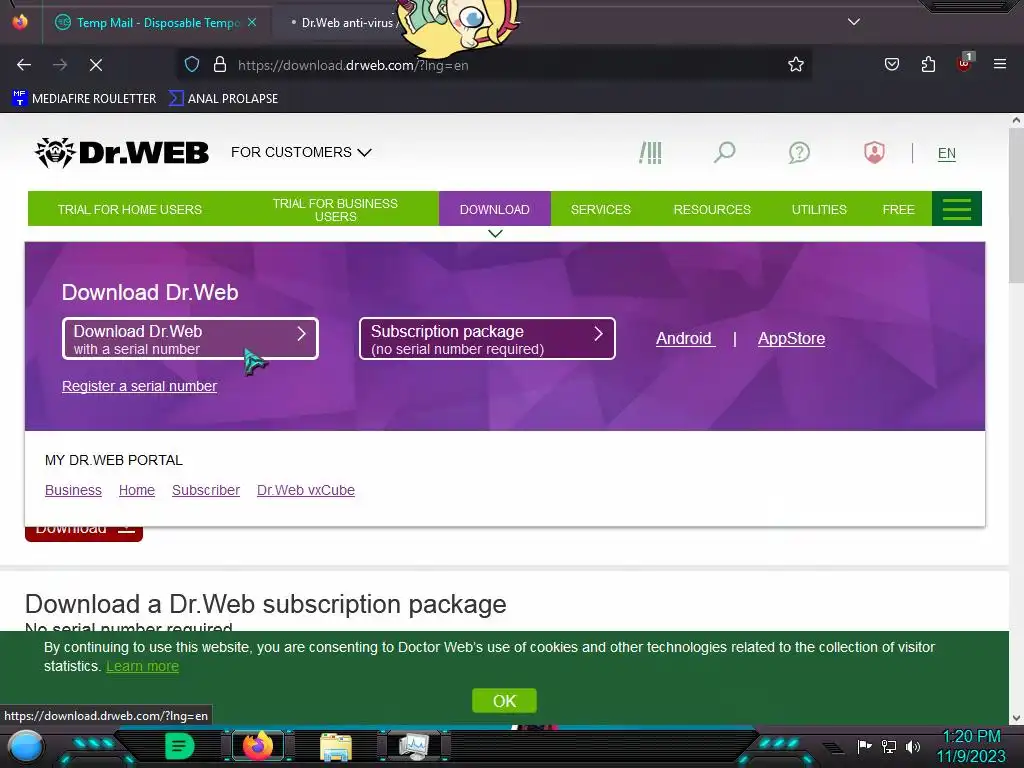Image resolution: width=1024 pixels, height=768 pixels.
Task: Close the Temp Mail tab
Action: [252, 22]
